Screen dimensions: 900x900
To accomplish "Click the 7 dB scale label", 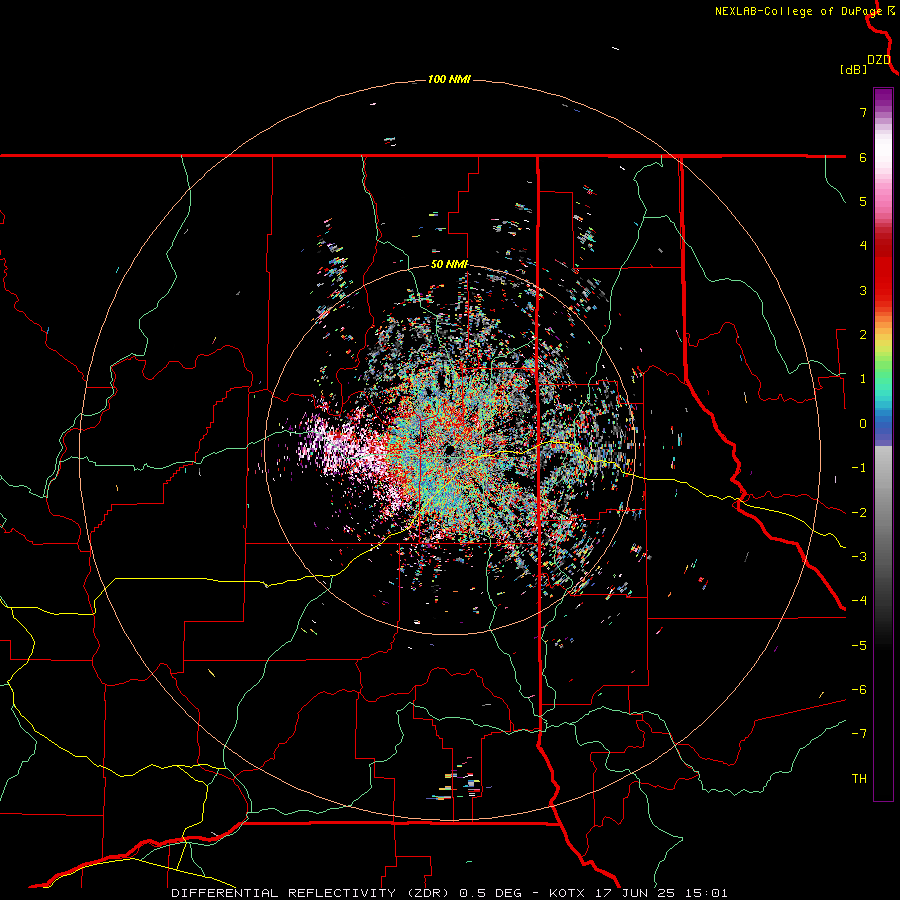I will tap(863, 112).
